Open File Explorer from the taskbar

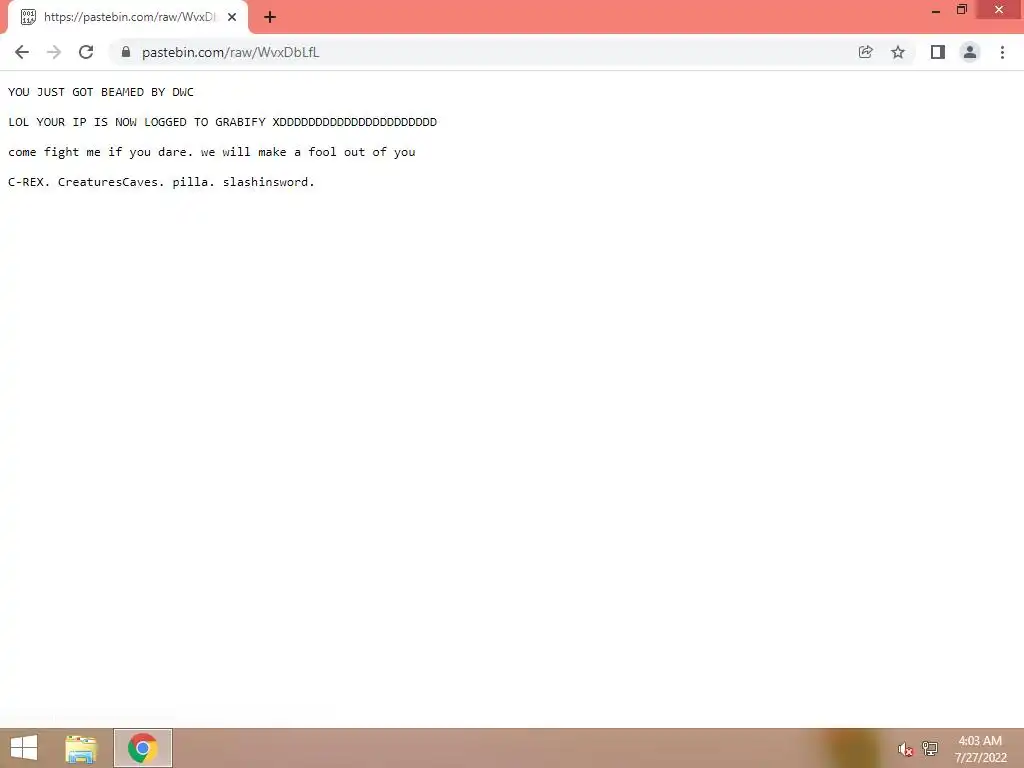coord(81,748)
